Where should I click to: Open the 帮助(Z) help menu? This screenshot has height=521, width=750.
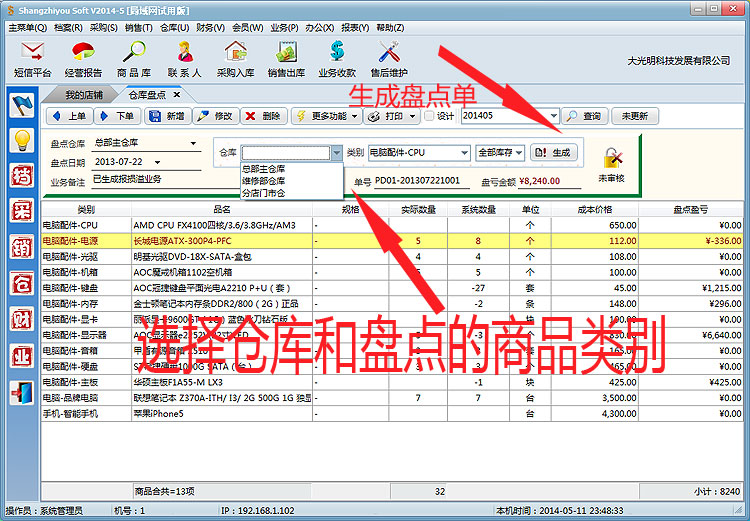click(x=390, y=28)
